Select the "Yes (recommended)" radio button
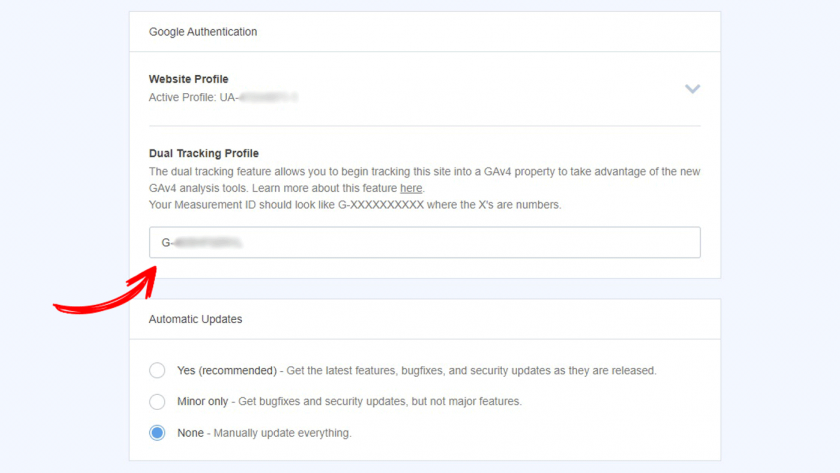This screenshot has height=473, width=840. coord(157,370)
